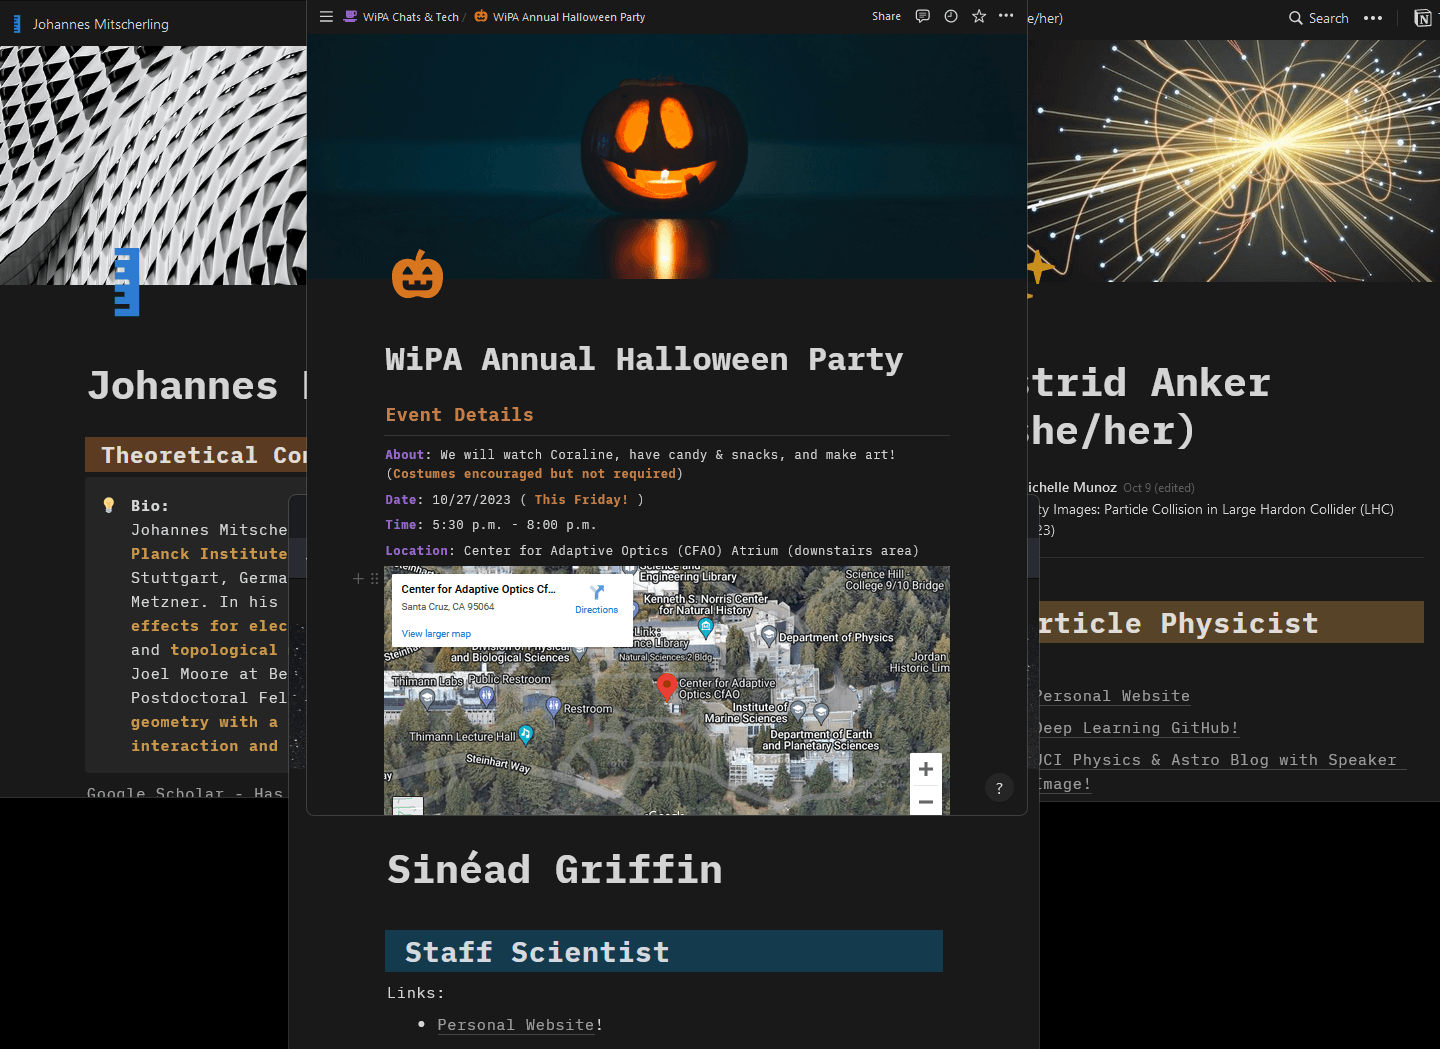Viewport: 1440px width, 1049px height.
Task: Click the plus icon to add block
Action: pyautogui.click(x=358, y=578)
